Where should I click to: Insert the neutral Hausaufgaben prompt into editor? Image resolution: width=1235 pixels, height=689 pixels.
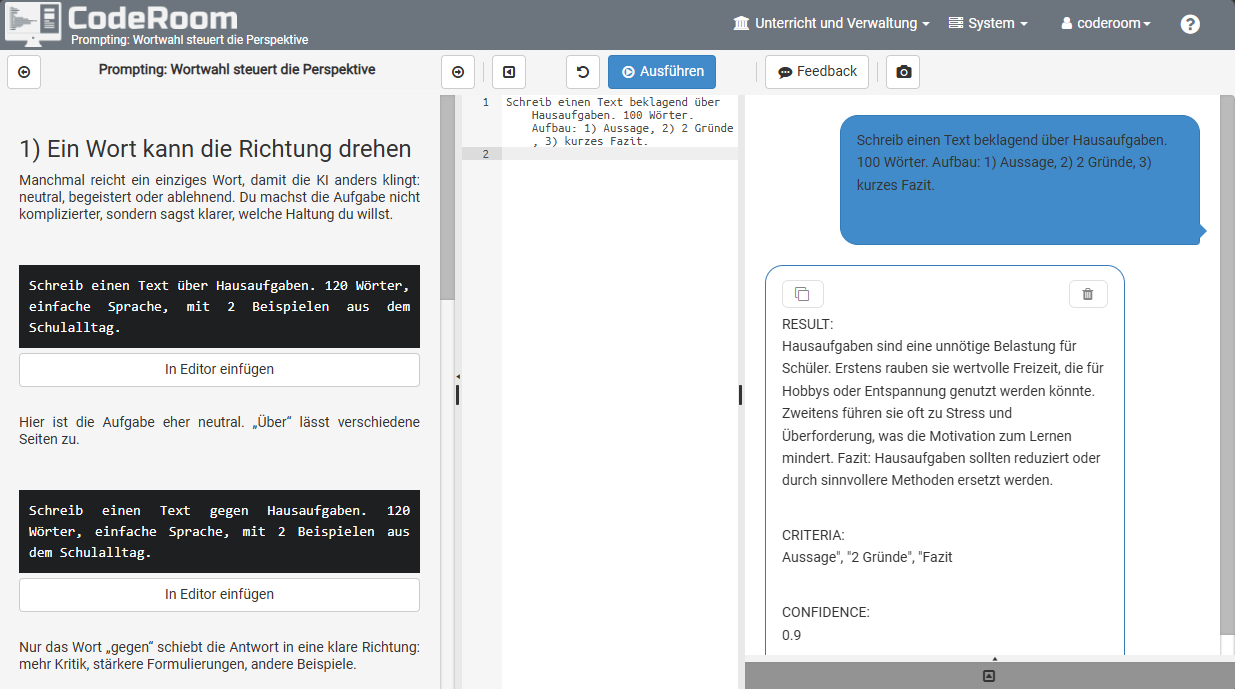pos(219,369)
